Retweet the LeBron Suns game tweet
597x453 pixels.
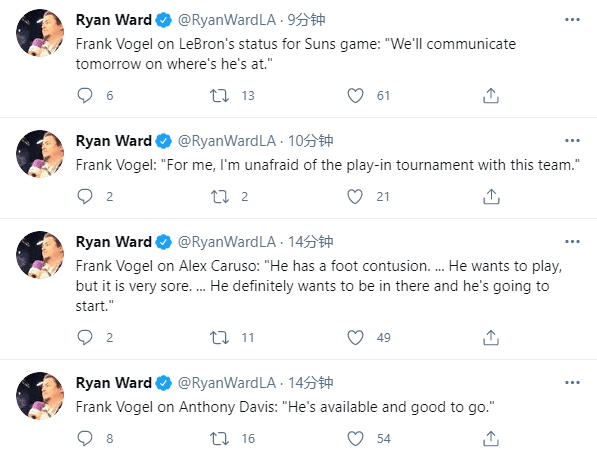[x=220, y=96]
